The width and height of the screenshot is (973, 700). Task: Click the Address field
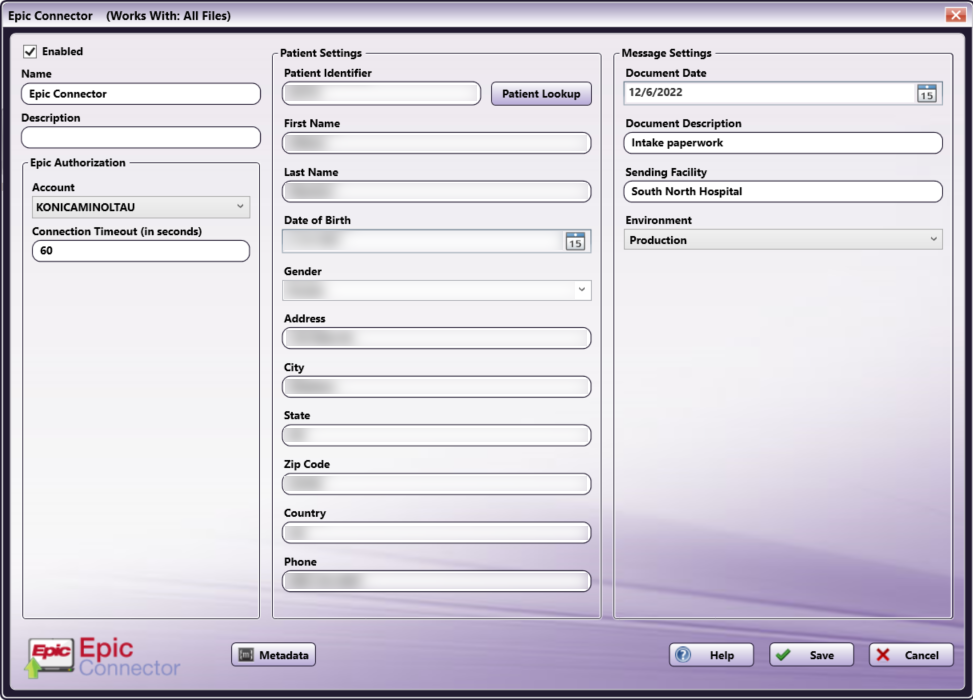[x=437, y=338]
